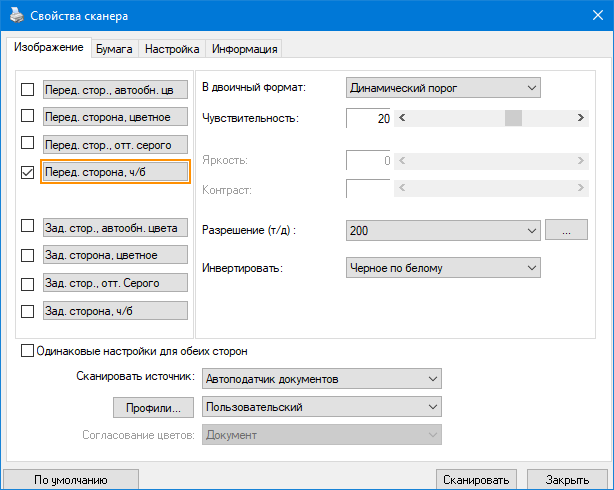The image size is (614, 490).
Task: Open resolution custom settings ellipsis button
Action: click(x=566, y=231)
